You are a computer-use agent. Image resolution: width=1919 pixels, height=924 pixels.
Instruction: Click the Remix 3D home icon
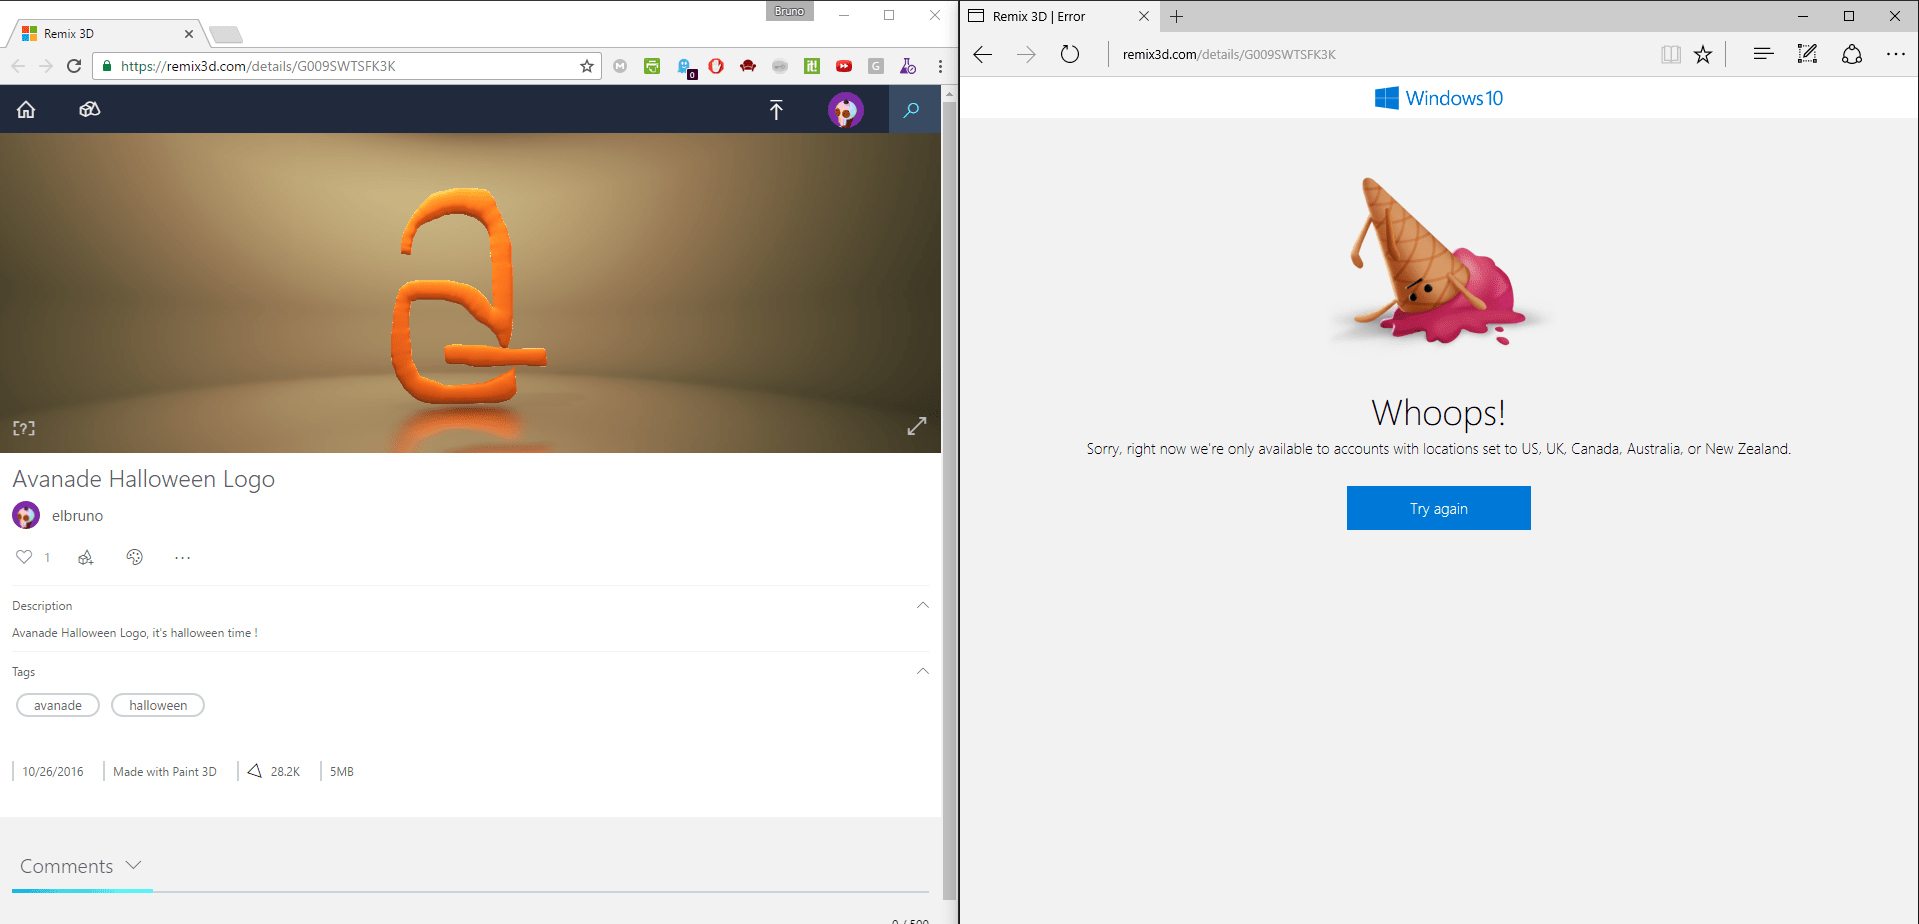coord(26,110)
